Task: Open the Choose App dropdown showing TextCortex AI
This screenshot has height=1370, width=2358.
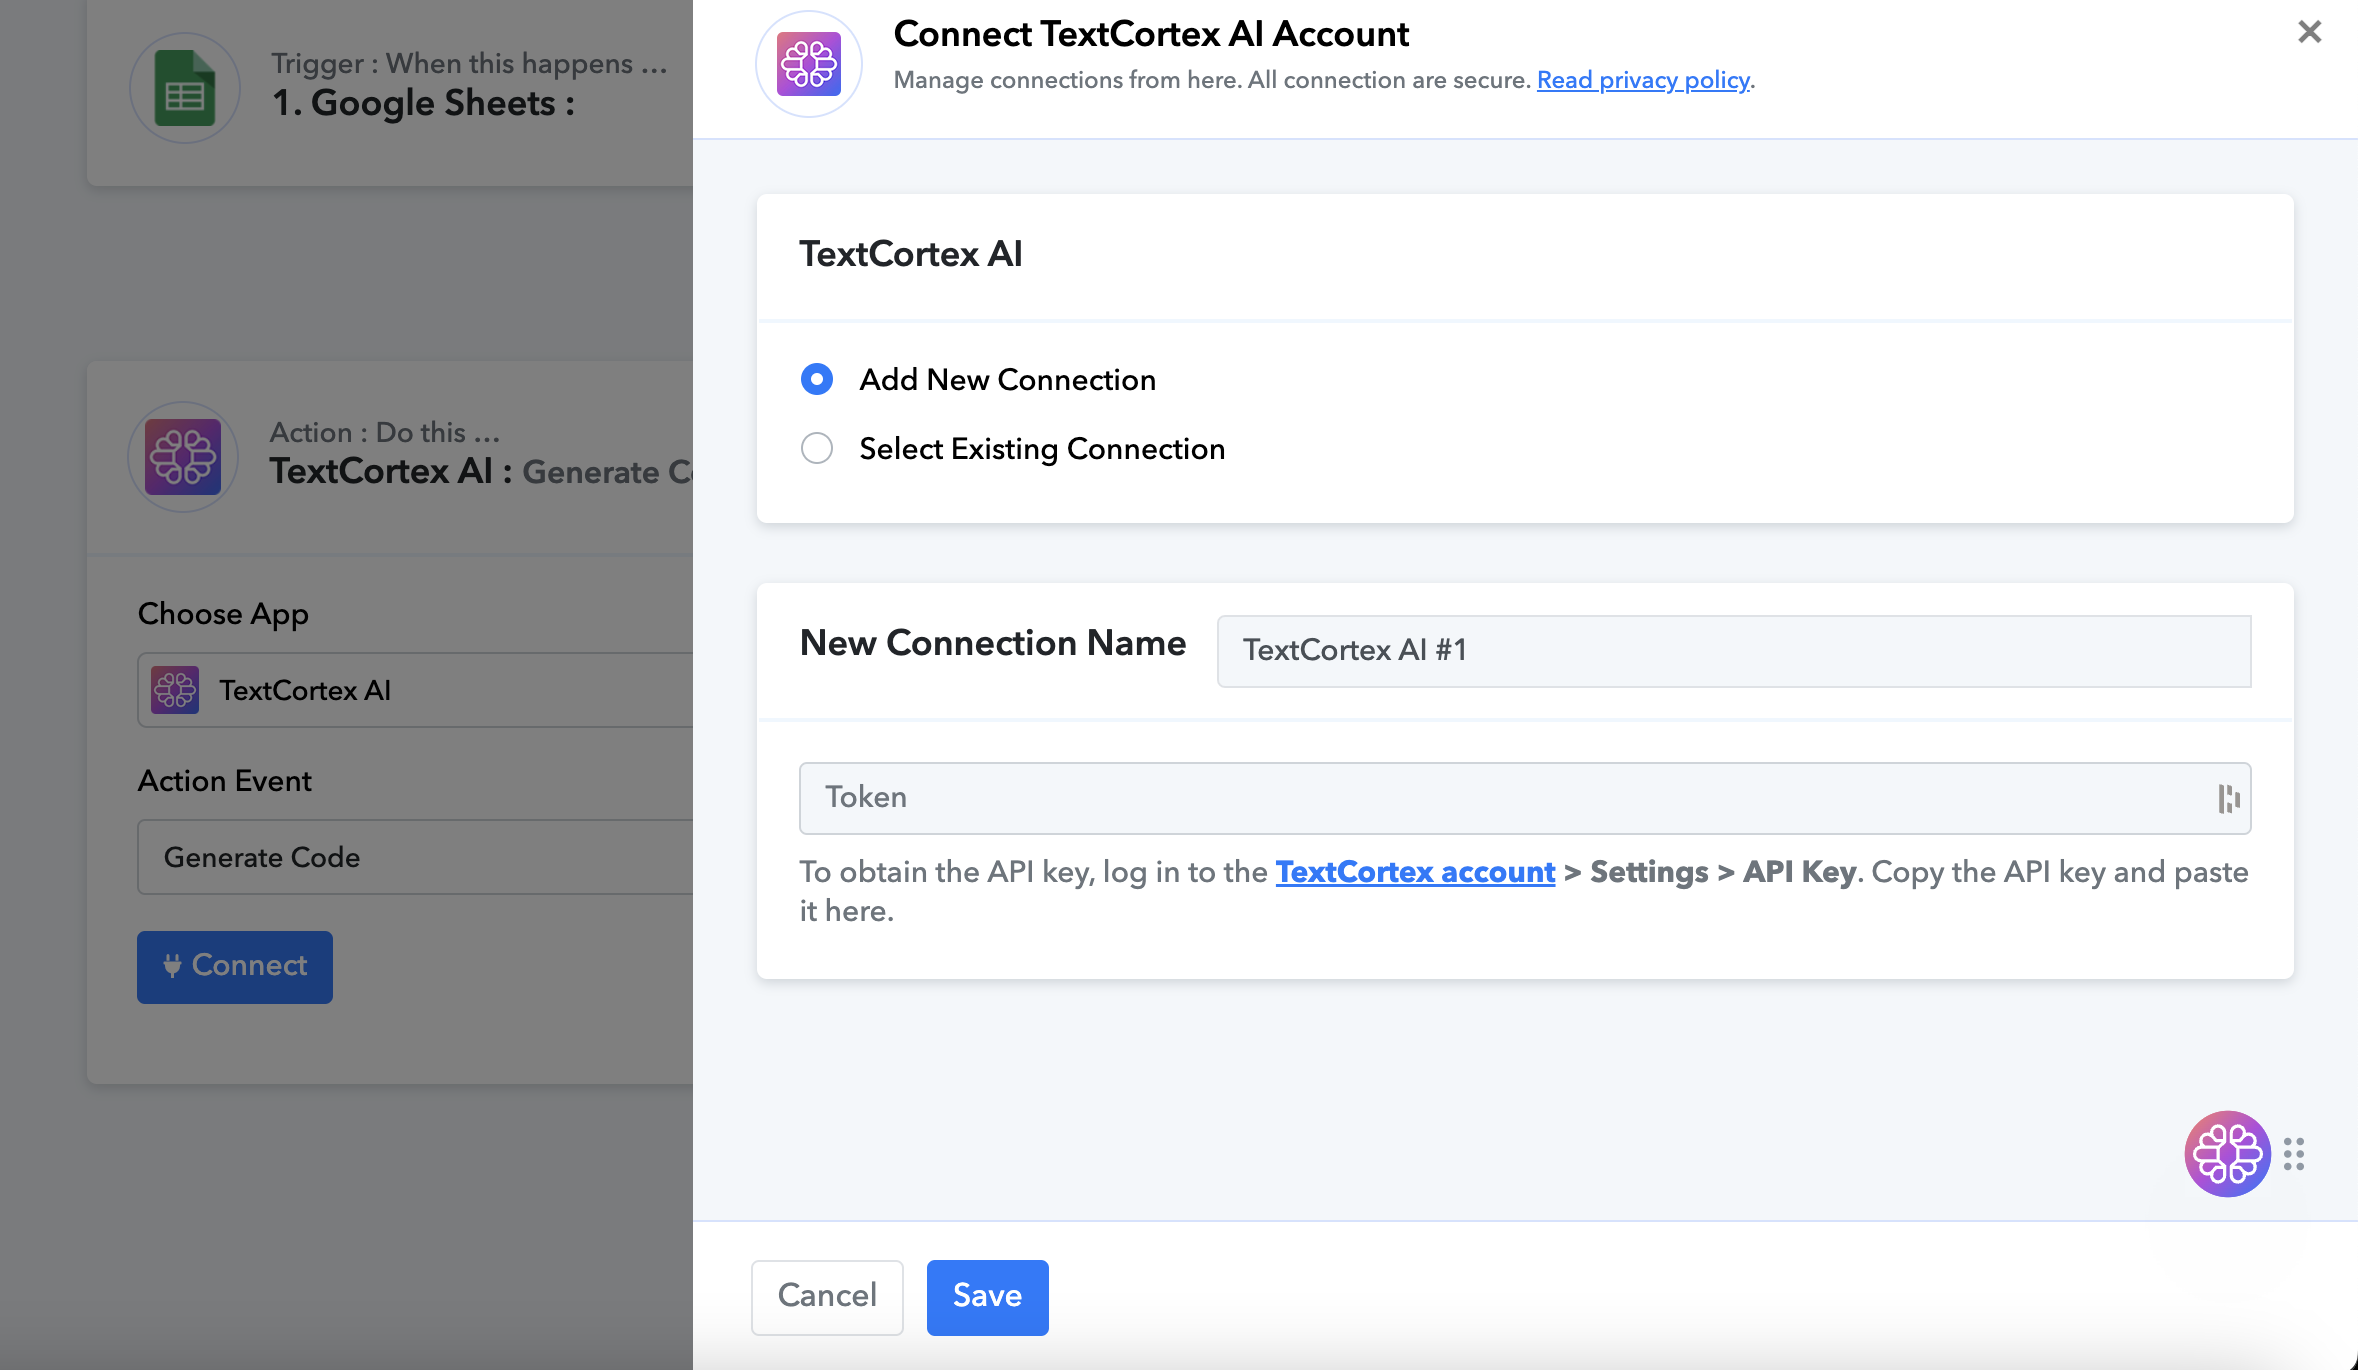Action: tap(415, 690)
